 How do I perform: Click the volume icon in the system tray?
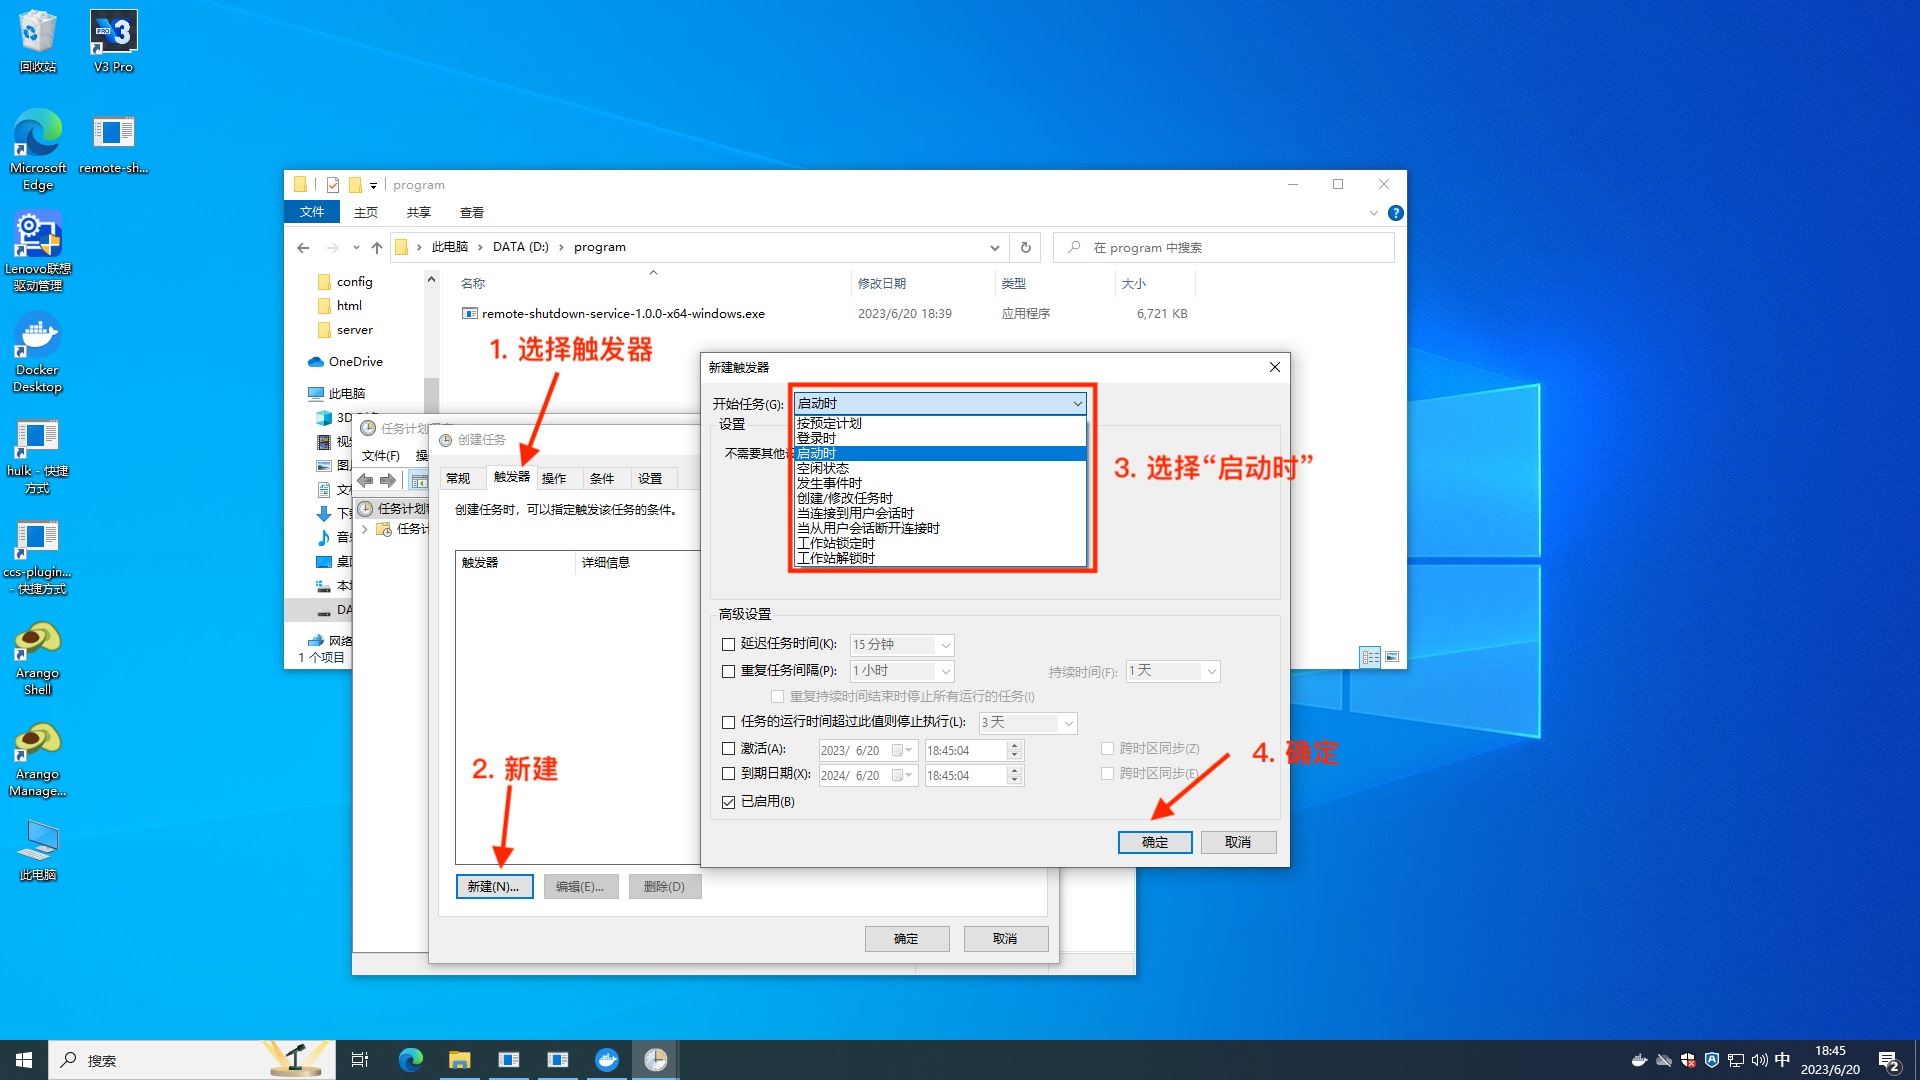(1759, 1060)
